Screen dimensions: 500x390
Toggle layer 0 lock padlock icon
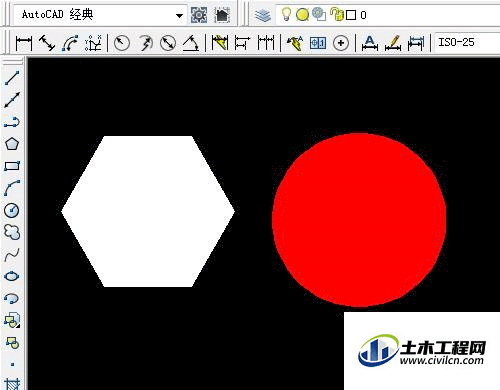pyautogui.click(x=337, y=14)
